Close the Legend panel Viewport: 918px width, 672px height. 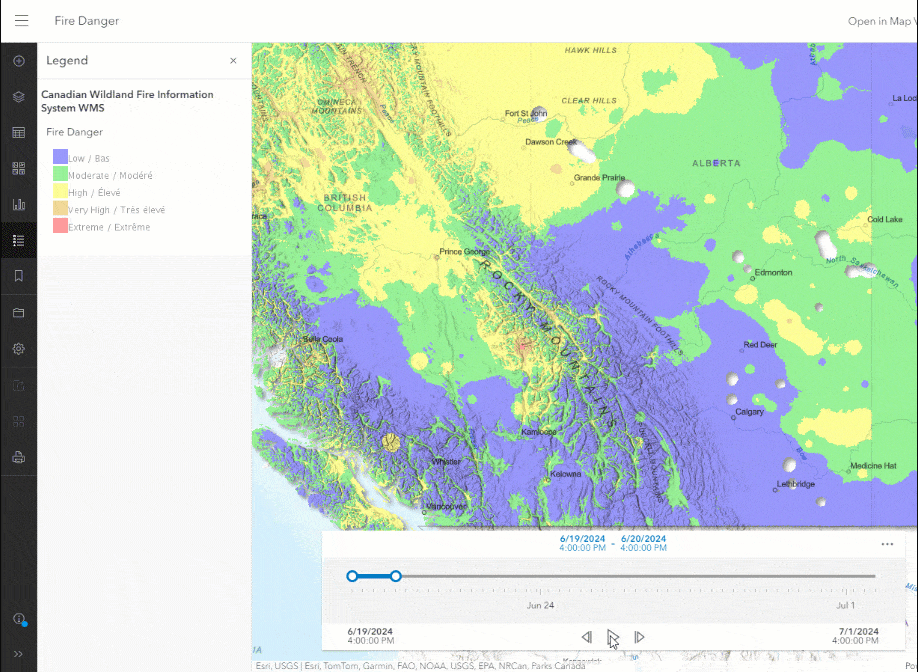click(x=232, y=60)
